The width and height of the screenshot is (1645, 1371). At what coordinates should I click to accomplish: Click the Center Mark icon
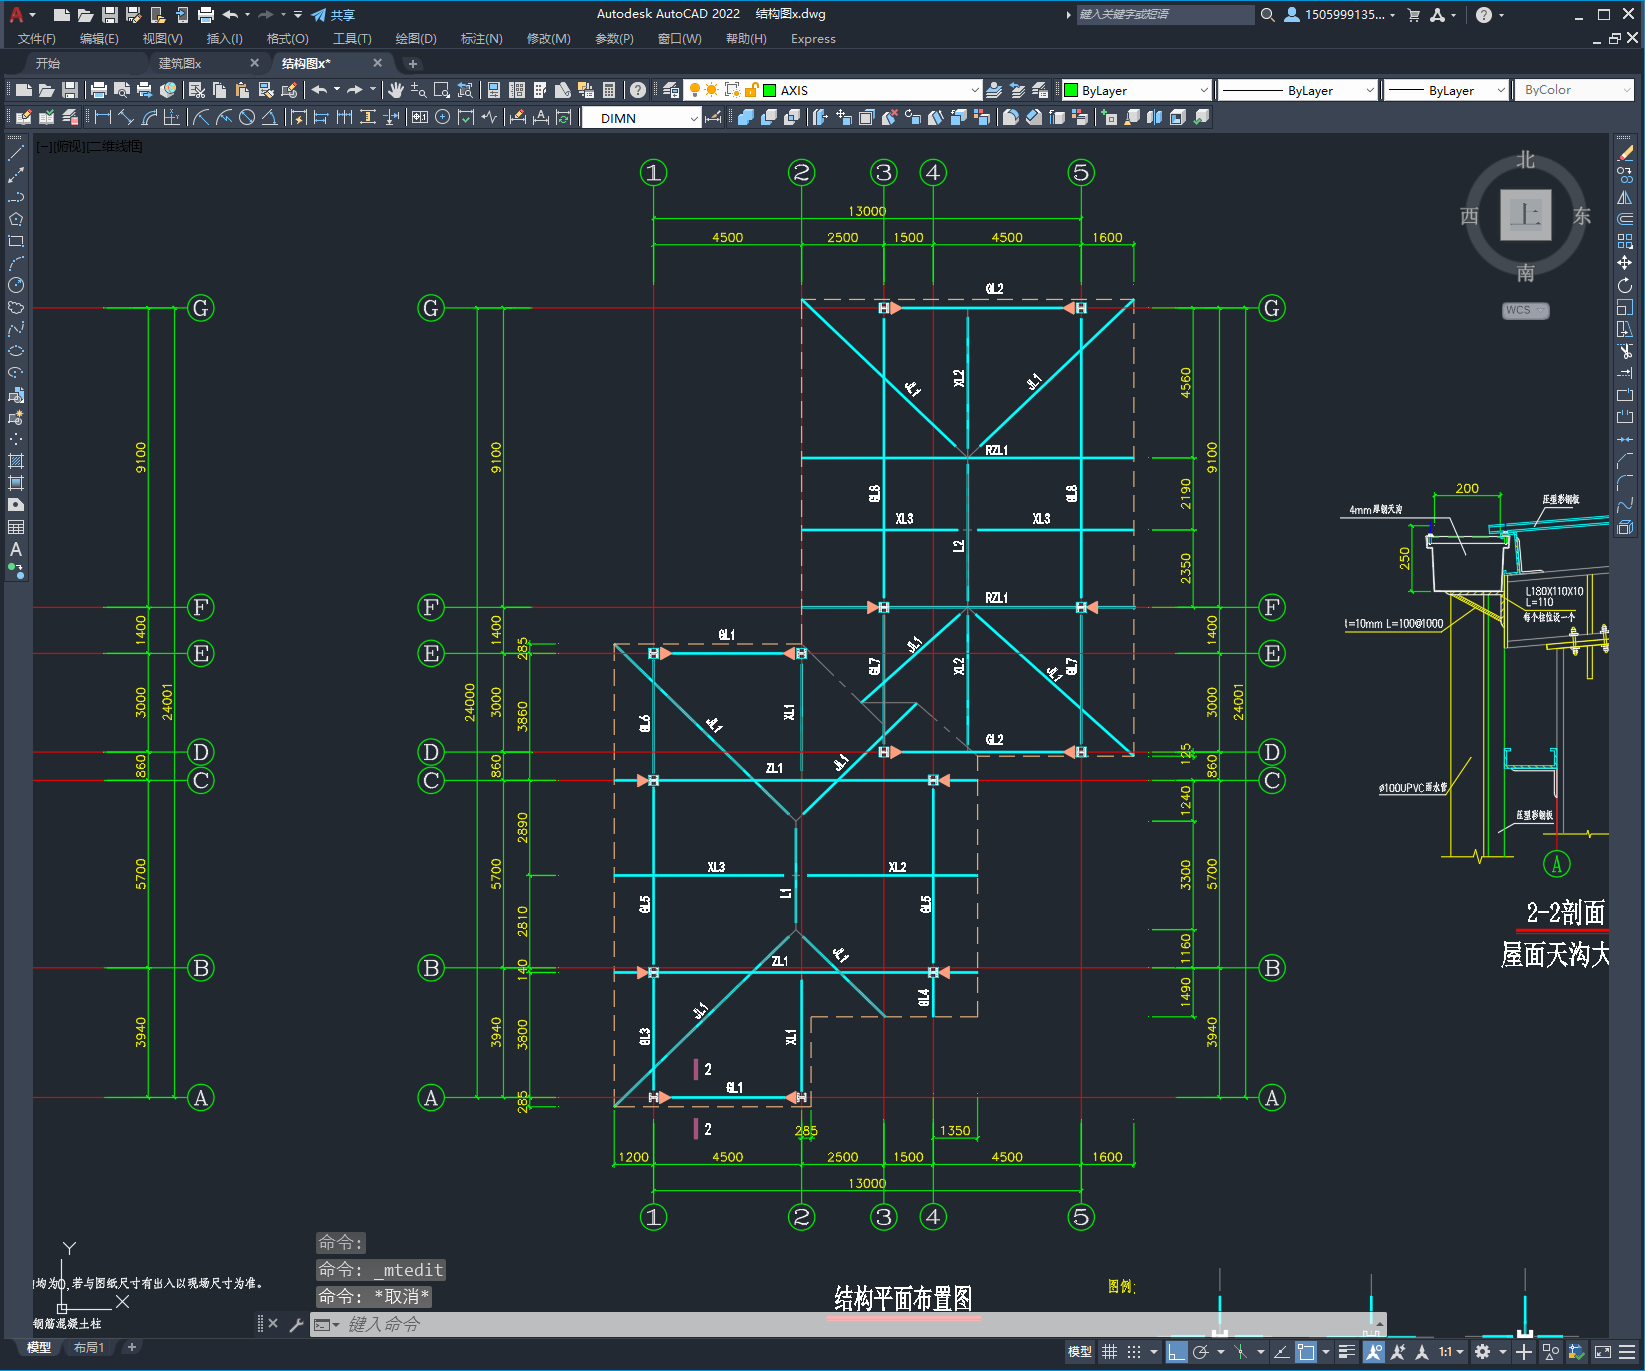[443, 118]
